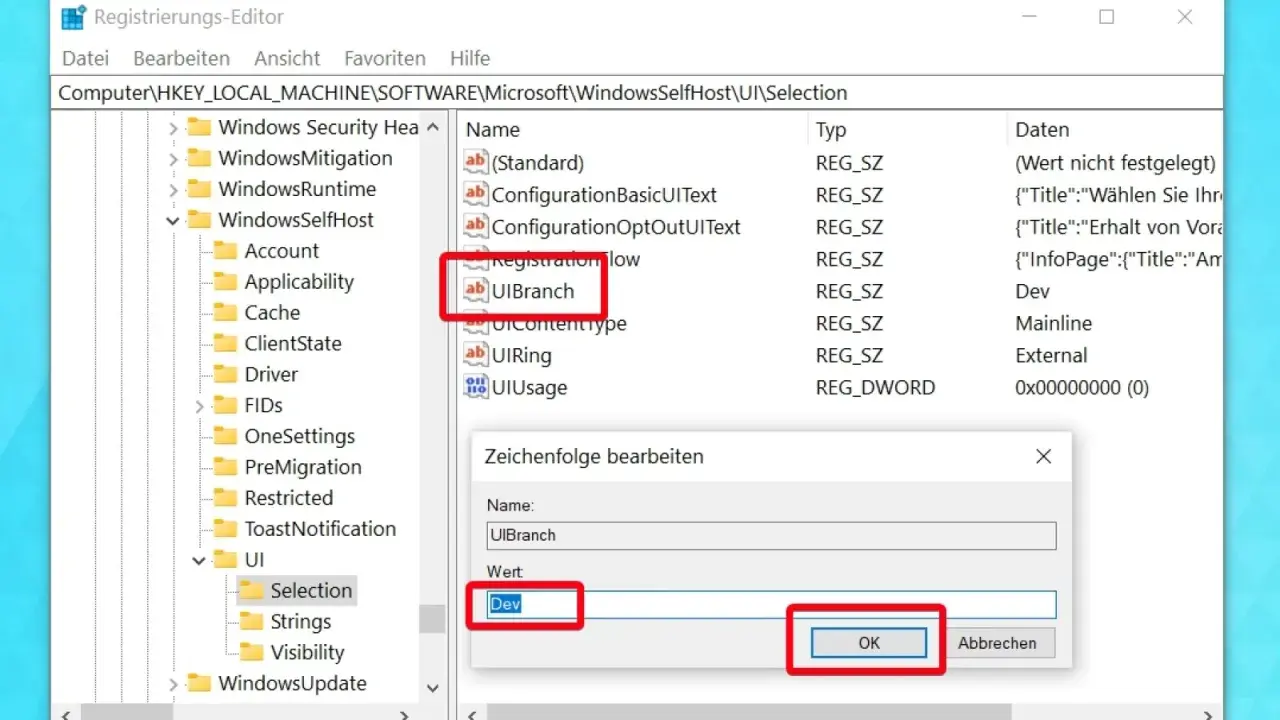Click the tree pane scroll down arrow
The width and height of the screenshot is (1280, 720).
[432, 688]
